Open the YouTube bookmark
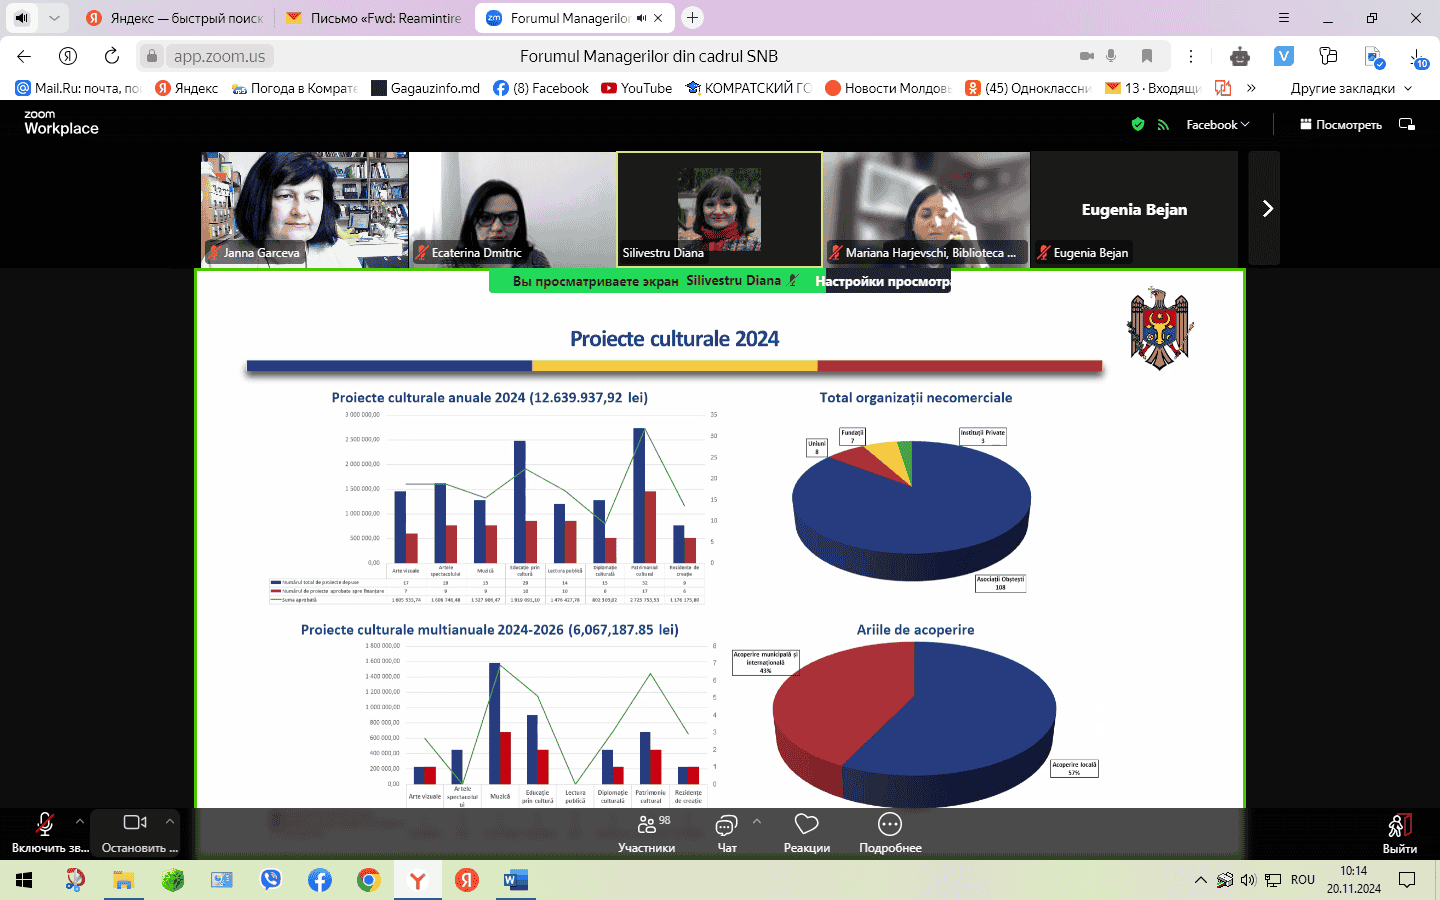This screenshot has width=1440, height=900. [636, 88]
